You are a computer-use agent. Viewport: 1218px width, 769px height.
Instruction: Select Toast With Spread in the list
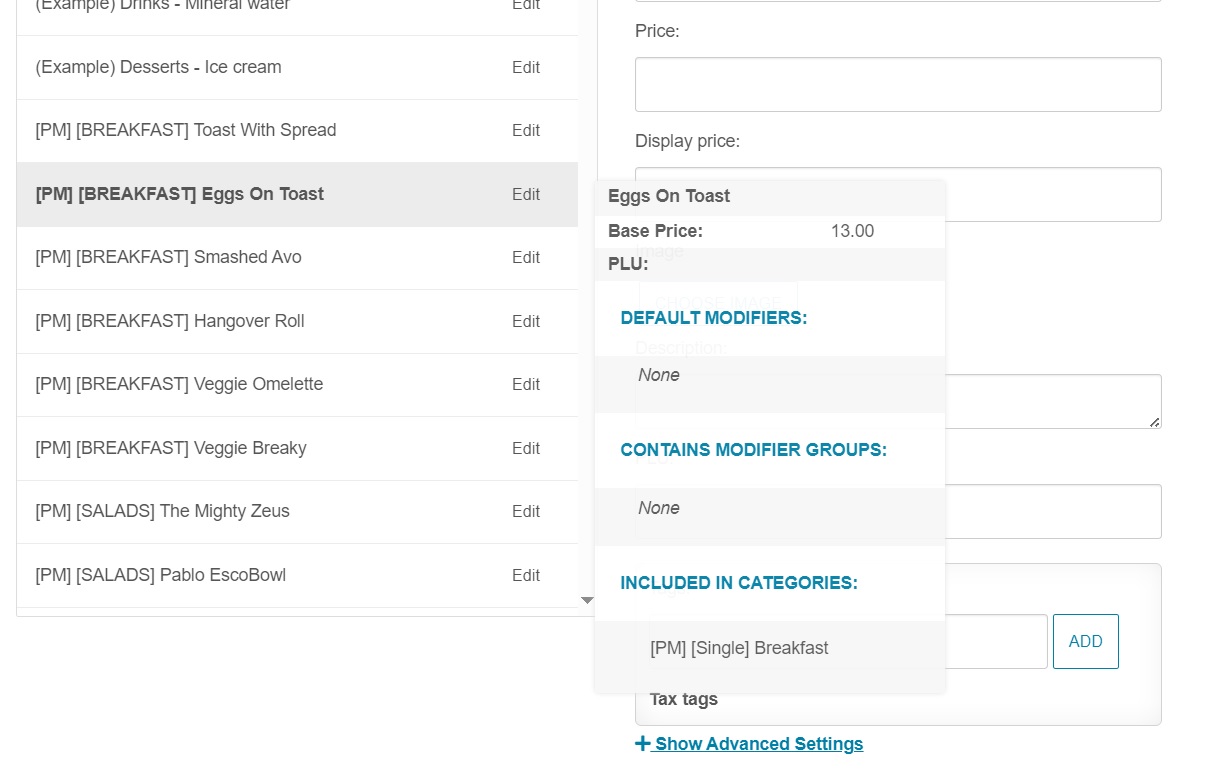pyautogui.click(x=186, y=131)
